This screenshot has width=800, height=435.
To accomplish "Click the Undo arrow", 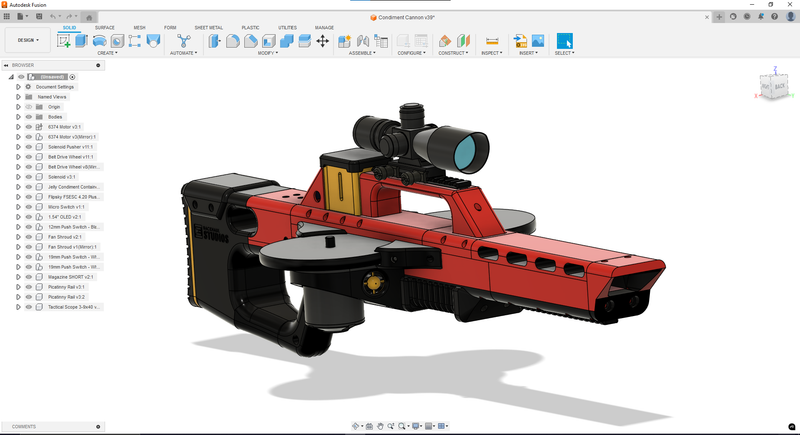I will click(53, 16).
